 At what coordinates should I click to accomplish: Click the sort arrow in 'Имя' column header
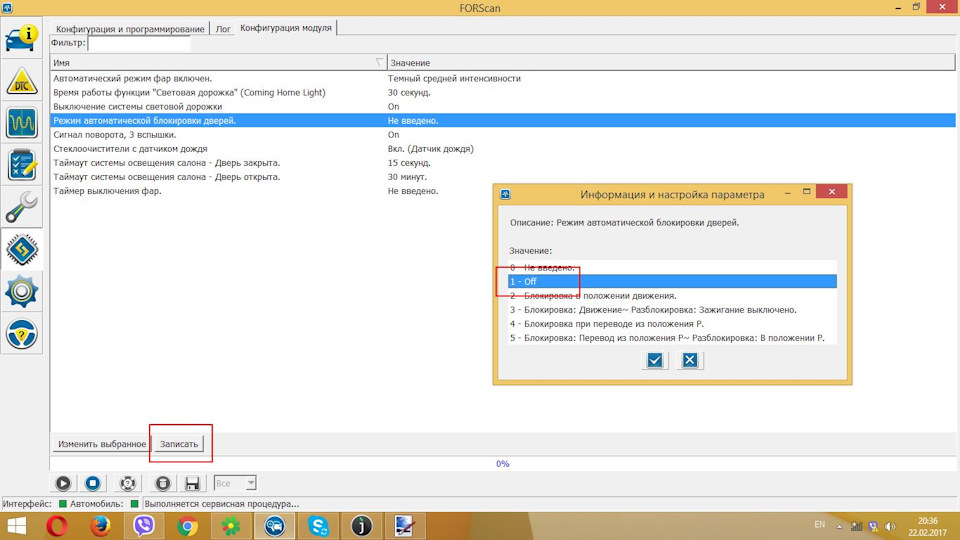380,62
